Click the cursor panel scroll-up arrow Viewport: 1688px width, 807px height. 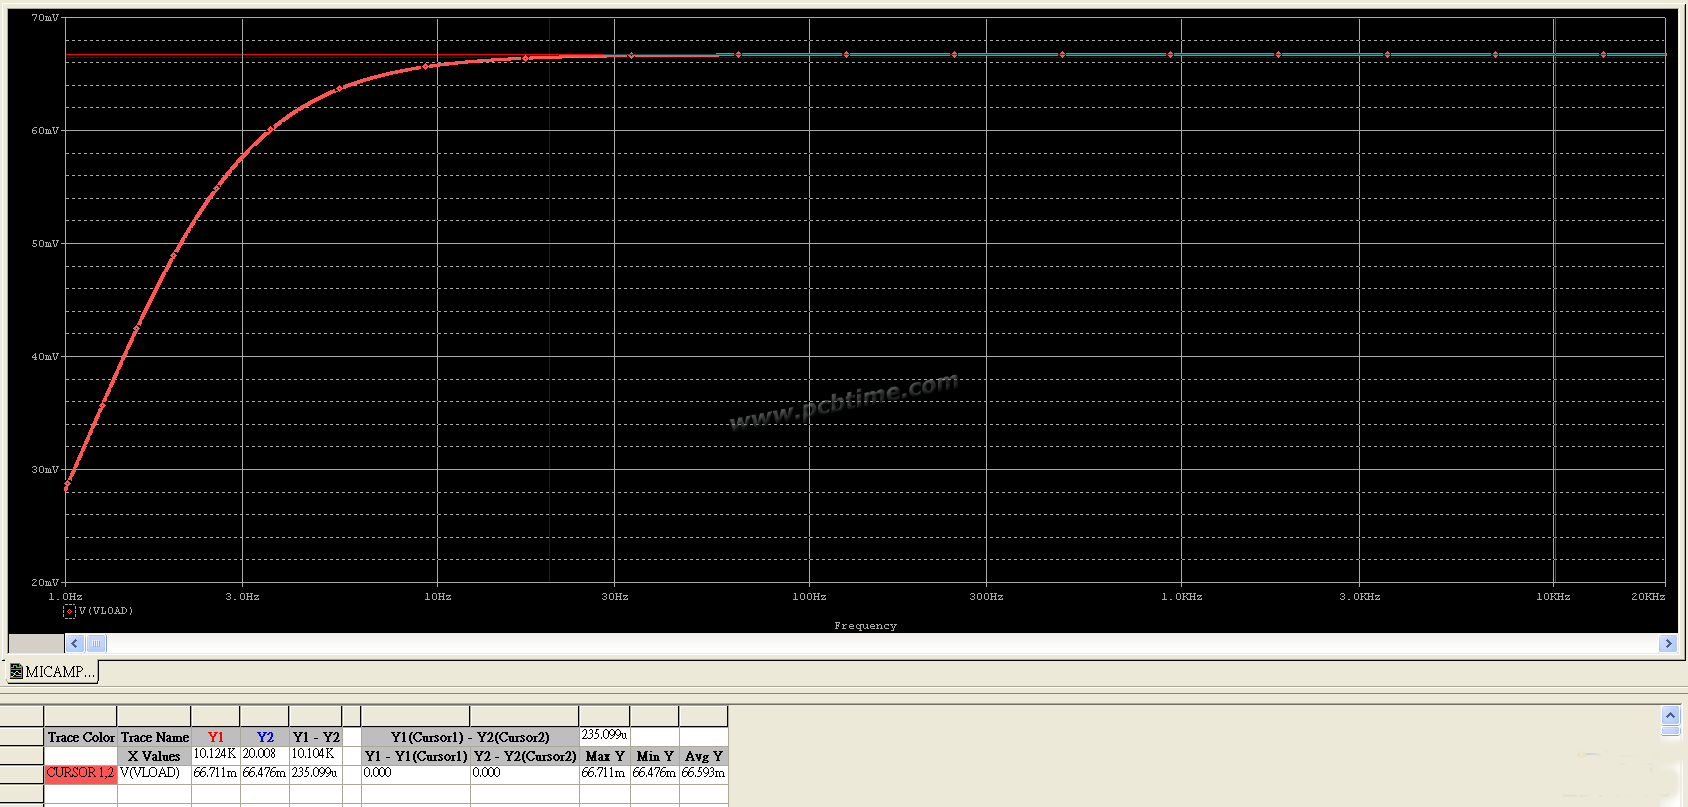(1670, 715)
